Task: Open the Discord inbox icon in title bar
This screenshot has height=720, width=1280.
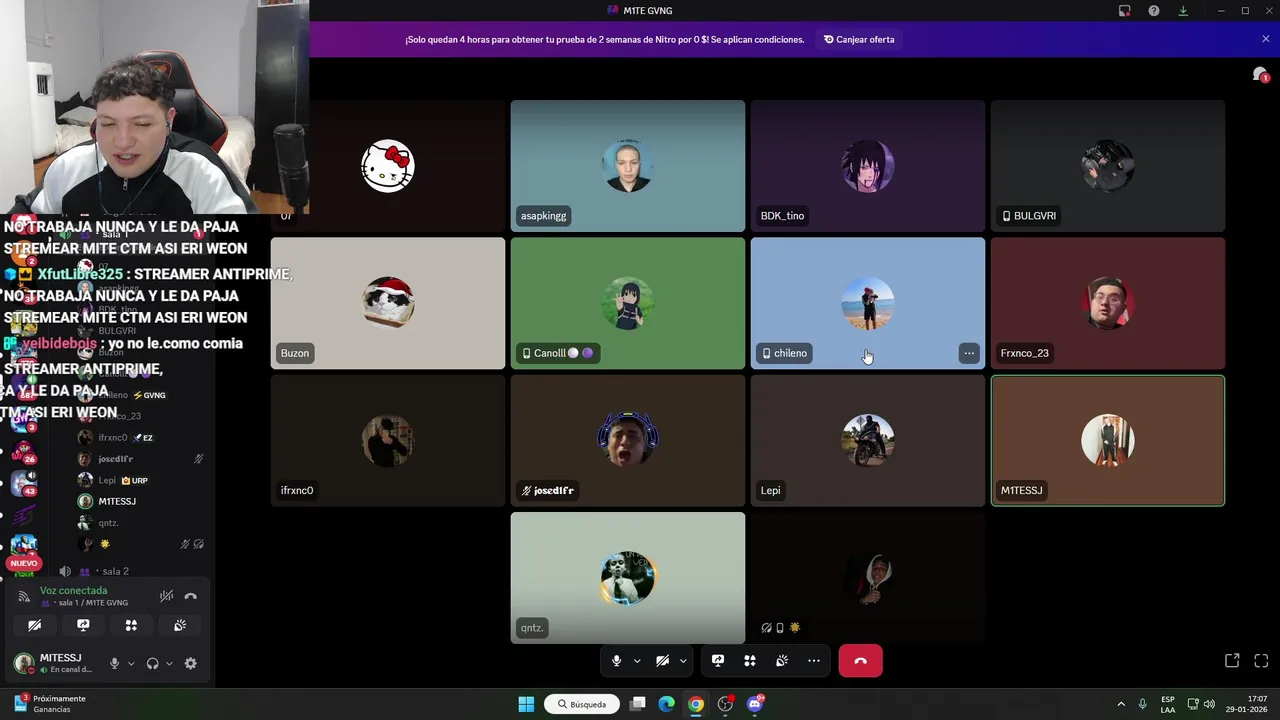Action: click(x=1125, y=11)
